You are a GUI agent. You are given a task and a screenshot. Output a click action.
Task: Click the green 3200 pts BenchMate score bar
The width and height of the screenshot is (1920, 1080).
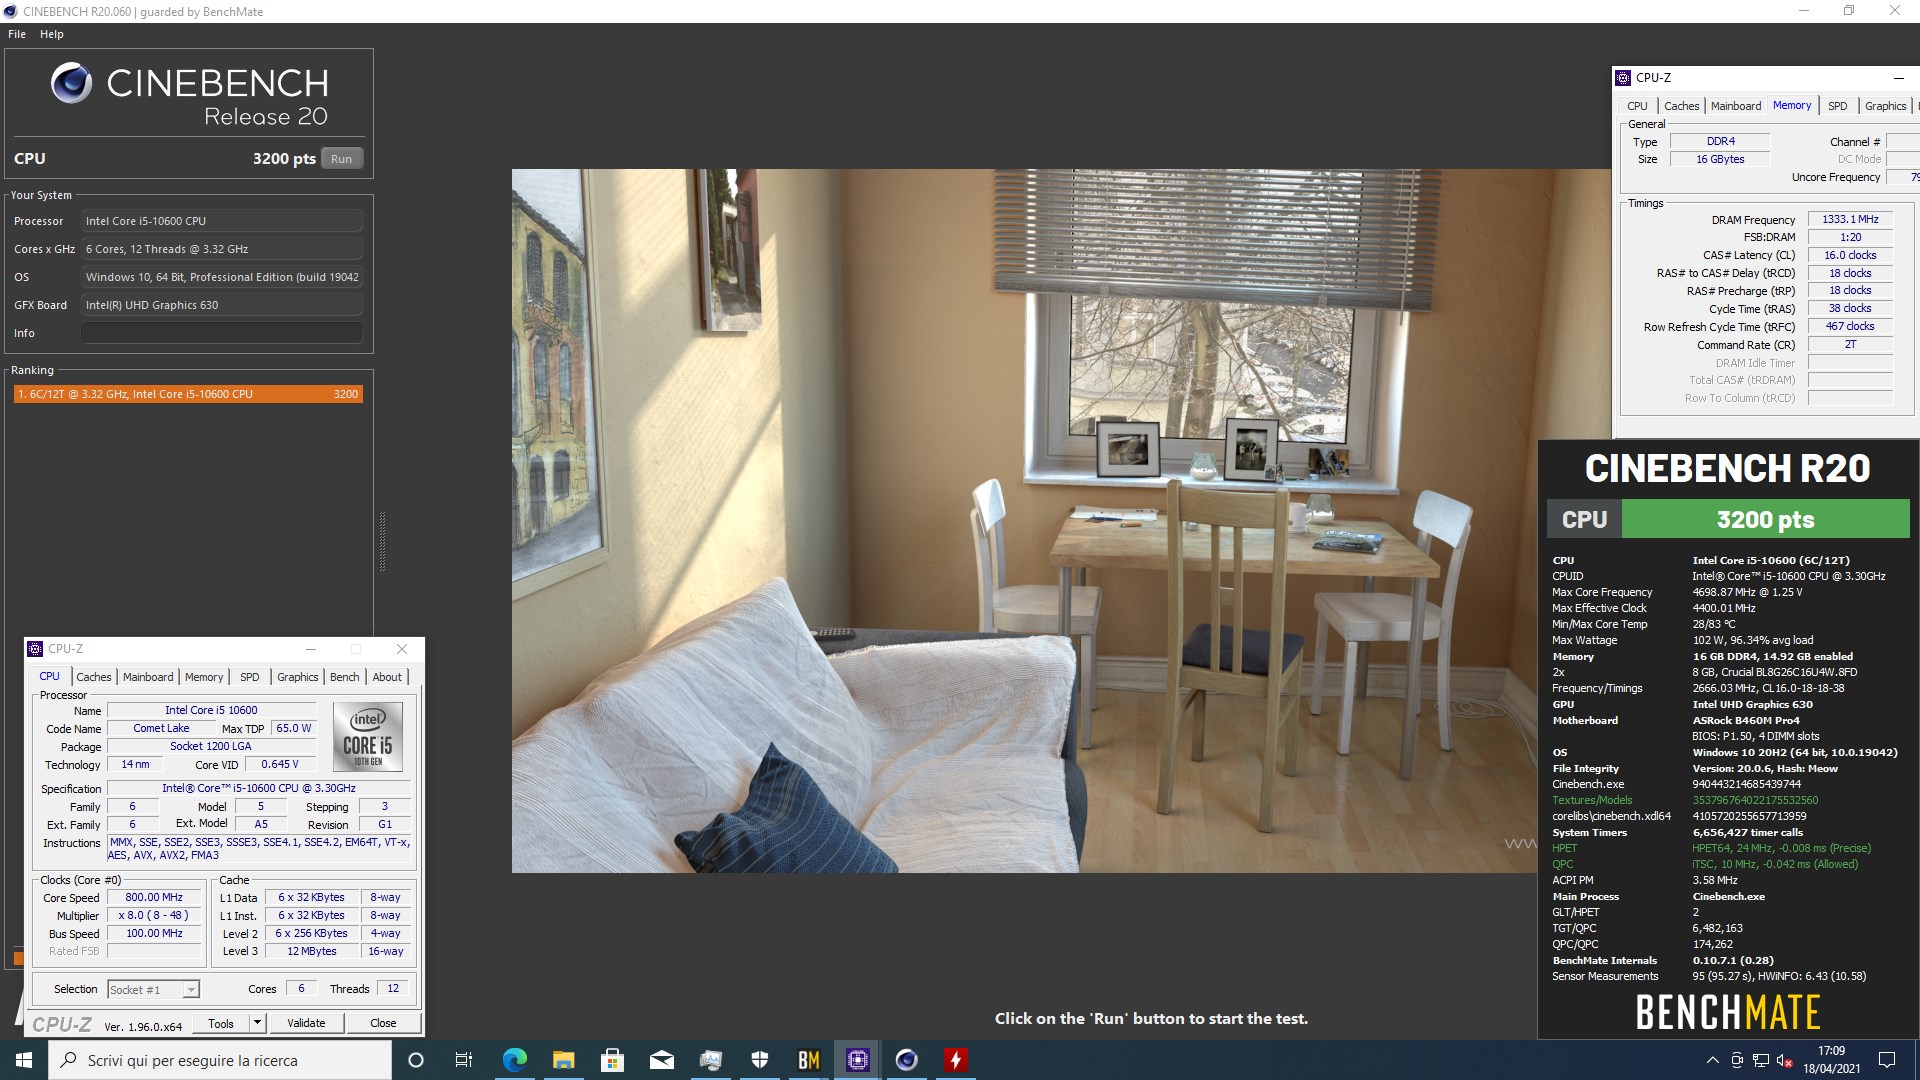[1765, 519]
